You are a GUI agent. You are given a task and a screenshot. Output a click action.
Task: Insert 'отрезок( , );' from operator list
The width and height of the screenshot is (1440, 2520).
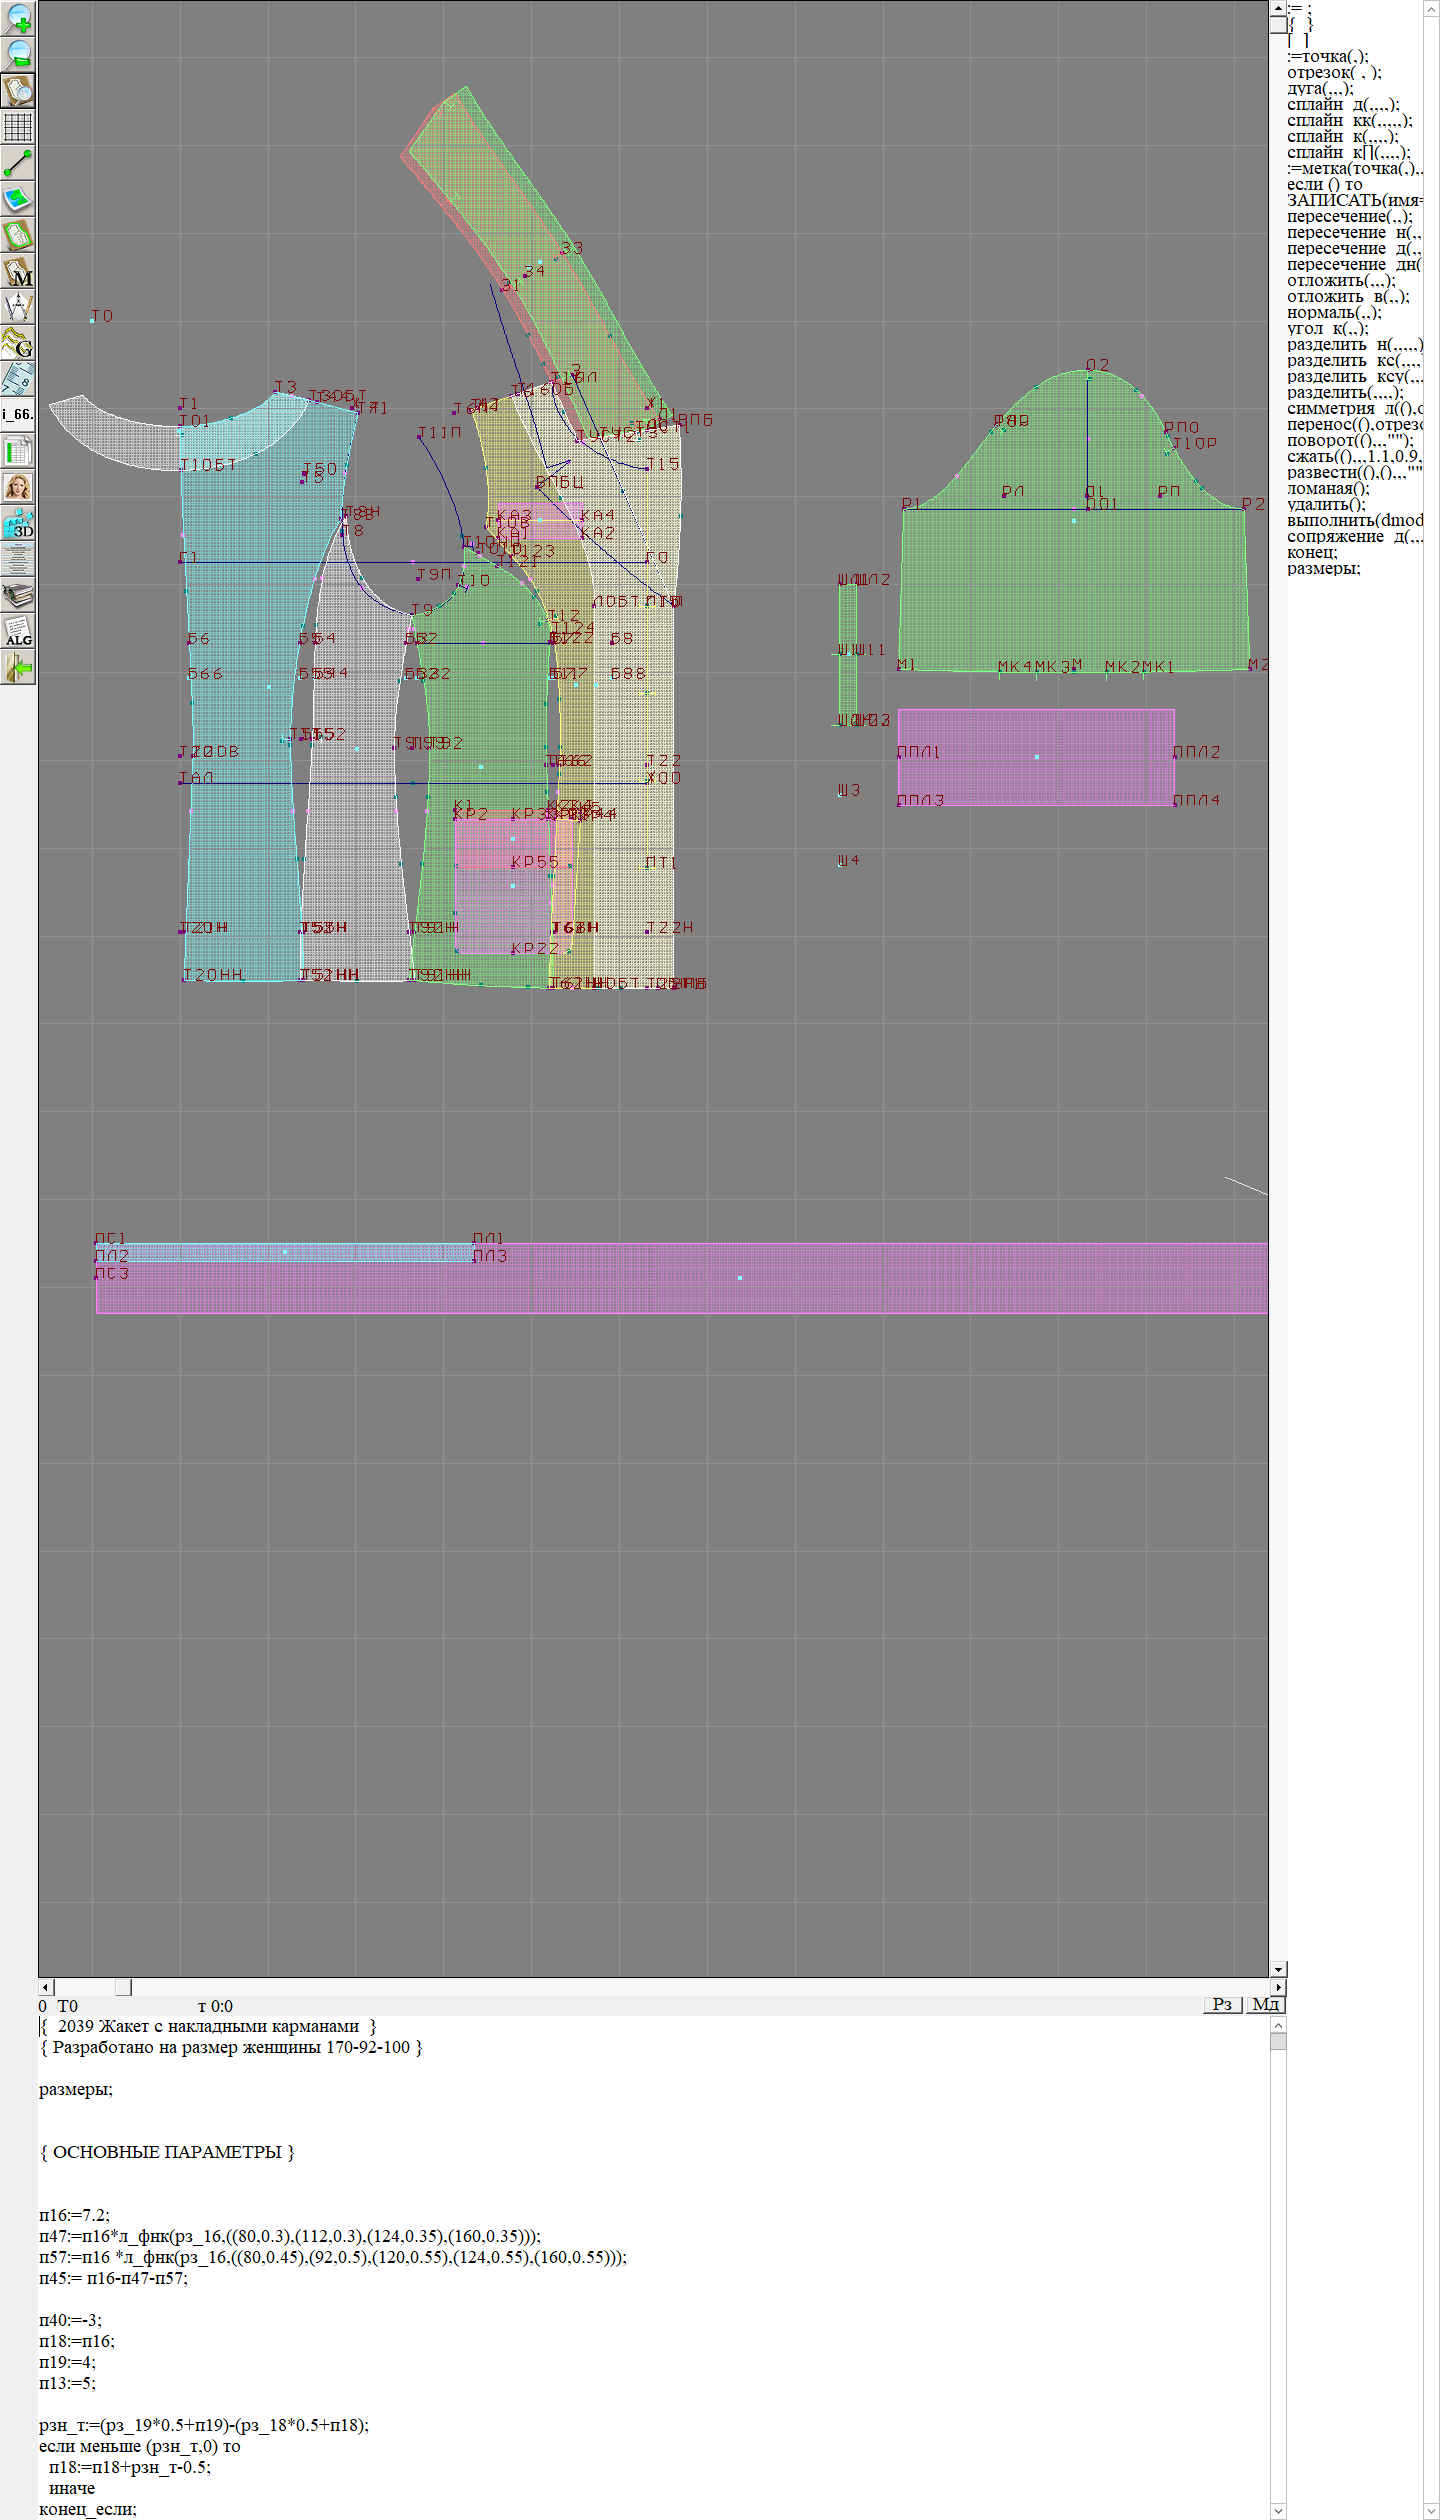(1334, 72)
